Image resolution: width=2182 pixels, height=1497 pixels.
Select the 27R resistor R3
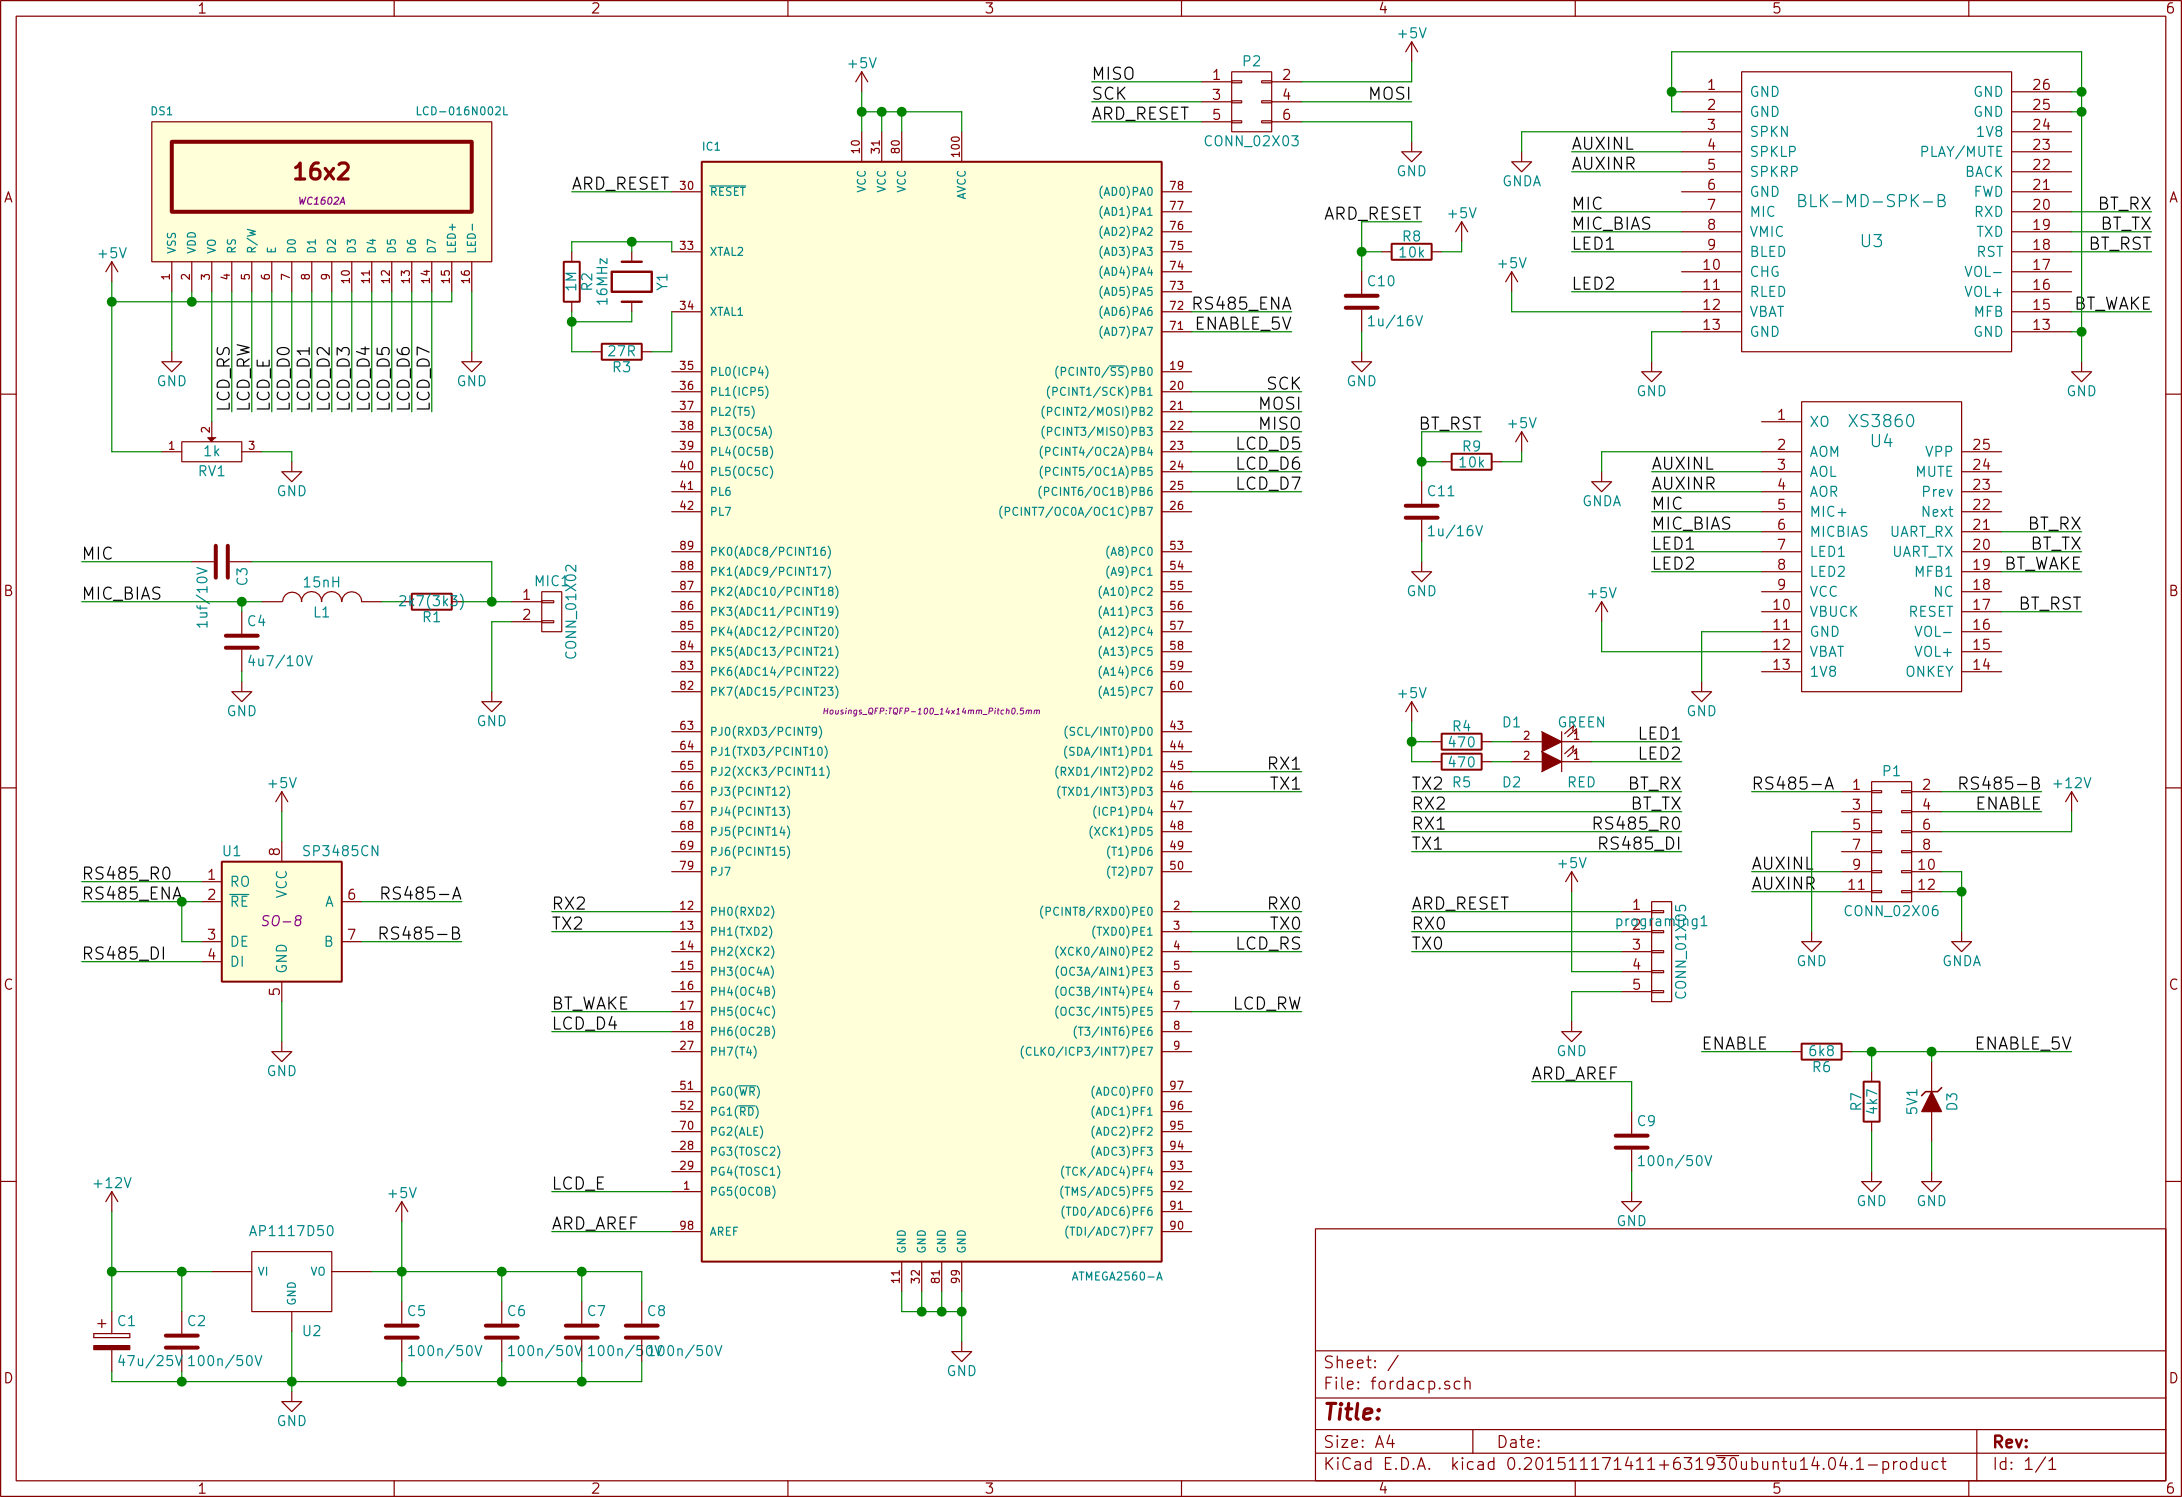pyautogui.click(x=621, y=351)
